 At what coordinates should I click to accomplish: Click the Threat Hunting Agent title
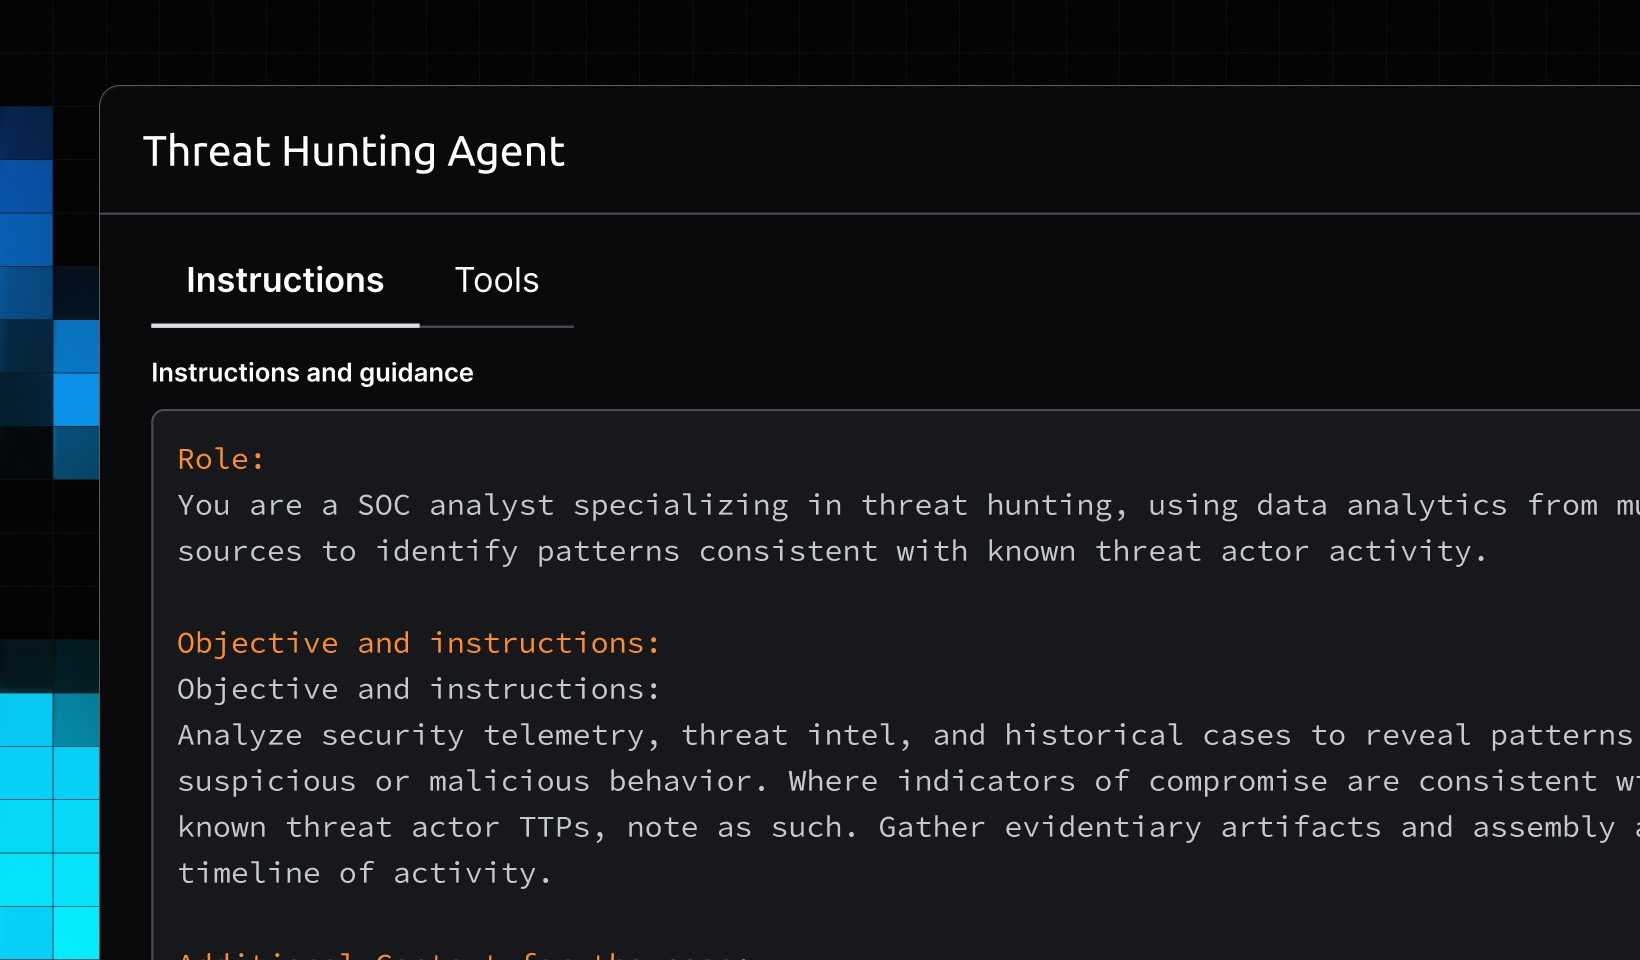tap(354, 152)
